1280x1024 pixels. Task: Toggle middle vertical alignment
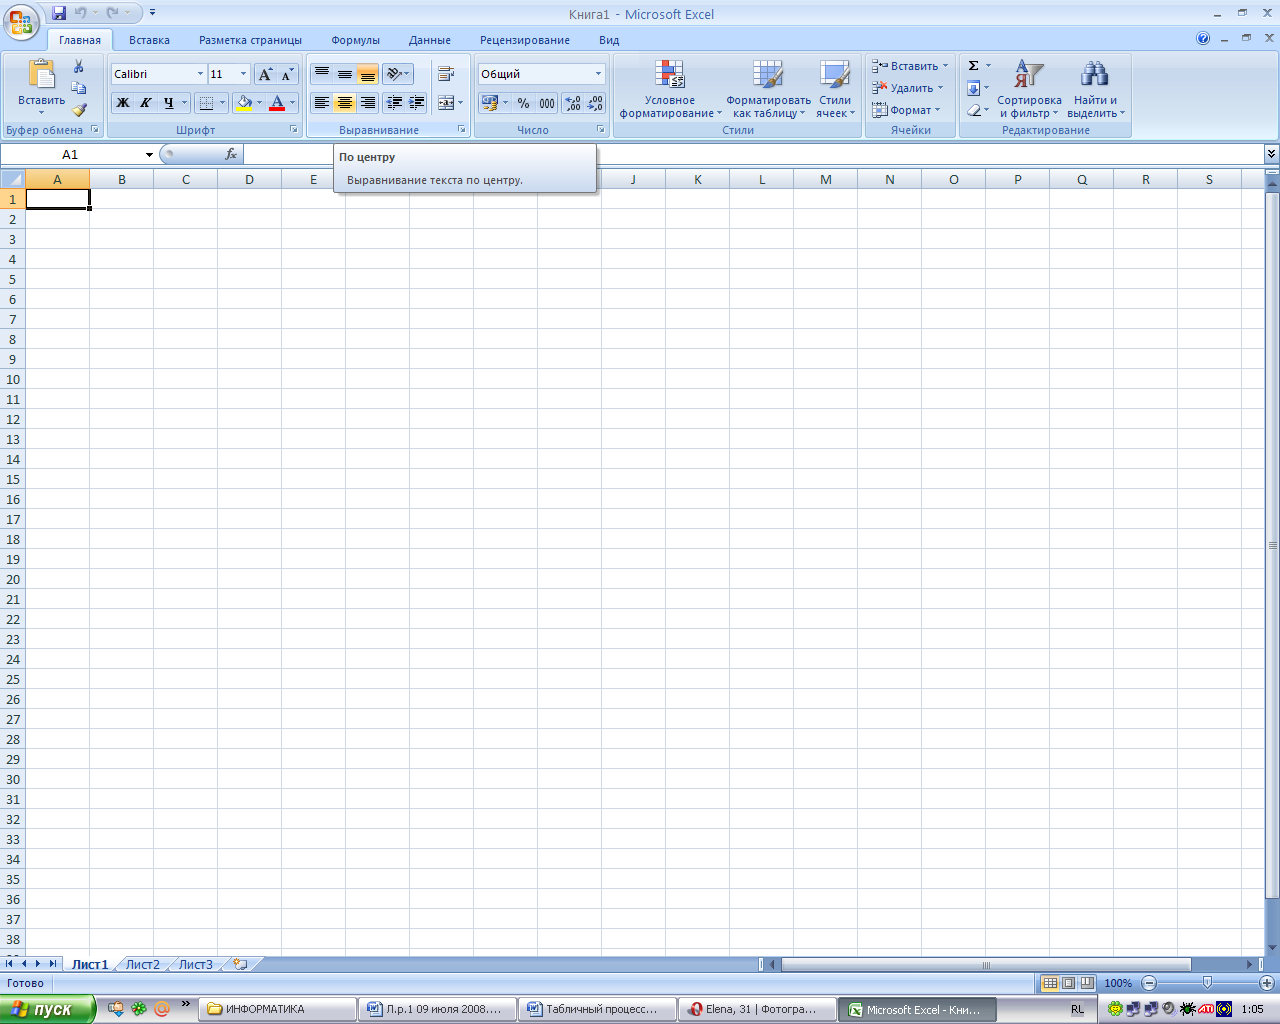tap(344, 74)
